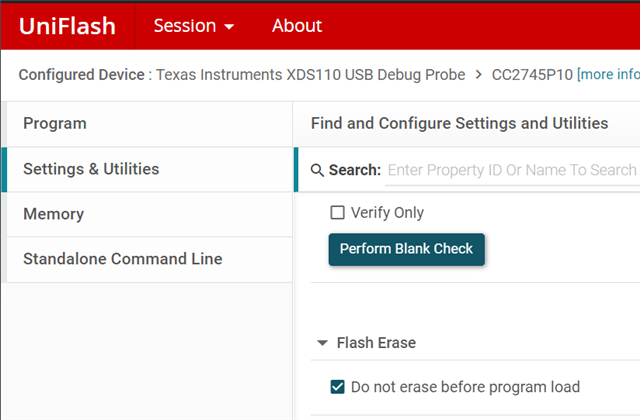
Task: Open the About page
Action: pyautogui.click(x=297, y=26)
